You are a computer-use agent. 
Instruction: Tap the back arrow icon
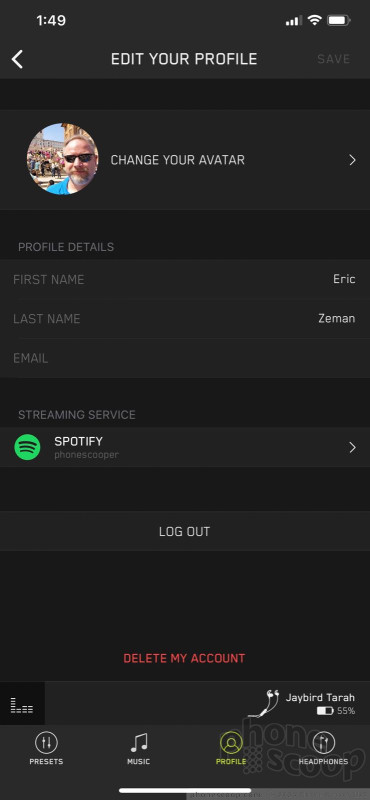tap(17, 59)
